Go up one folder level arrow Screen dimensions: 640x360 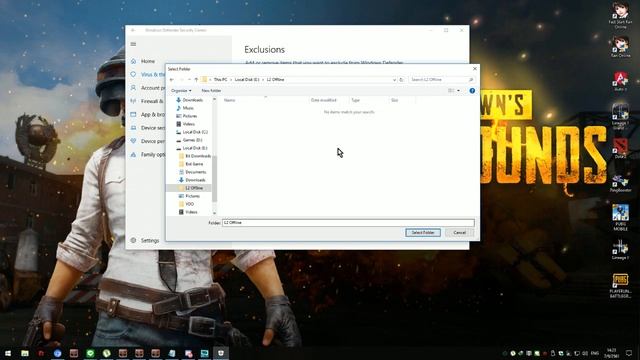click(x=196, y=80)
